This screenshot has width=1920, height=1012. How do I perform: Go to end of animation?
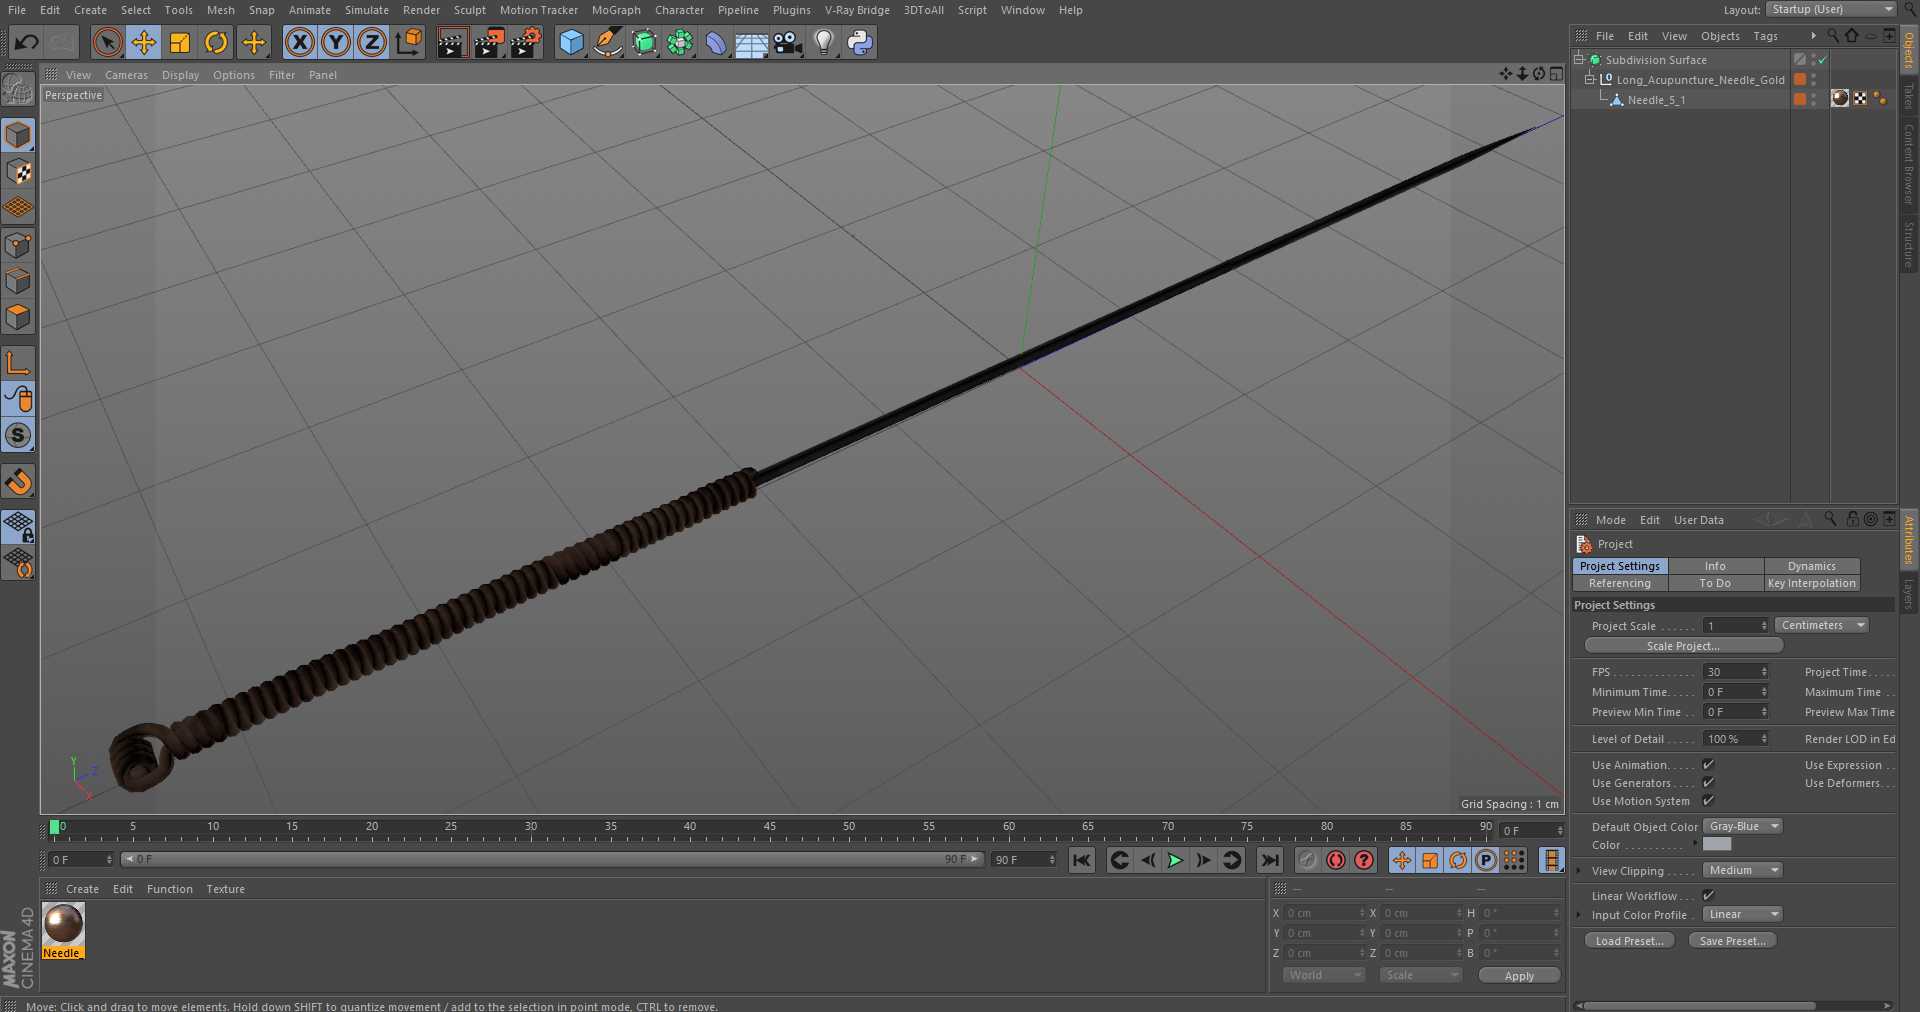tap(1269, 860)
